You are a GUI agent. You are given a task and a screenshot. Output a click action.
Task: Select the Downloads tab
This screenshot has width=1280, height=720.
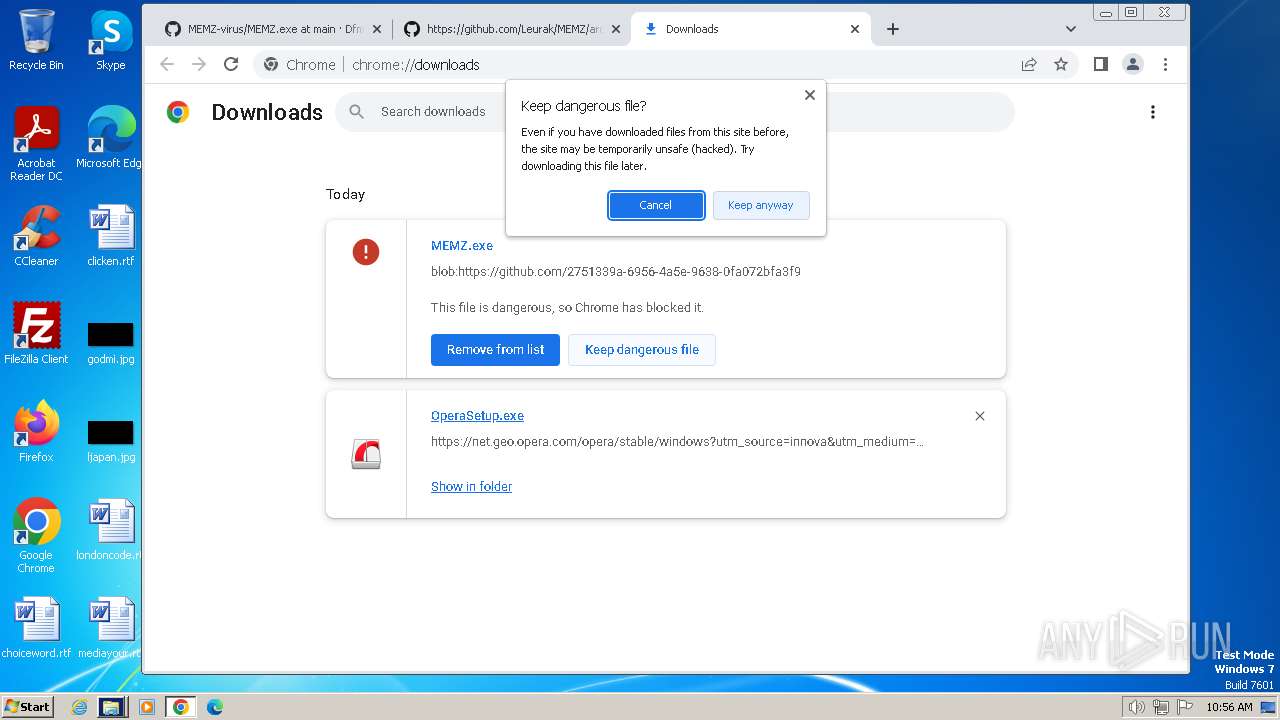[x=751, y=29]
